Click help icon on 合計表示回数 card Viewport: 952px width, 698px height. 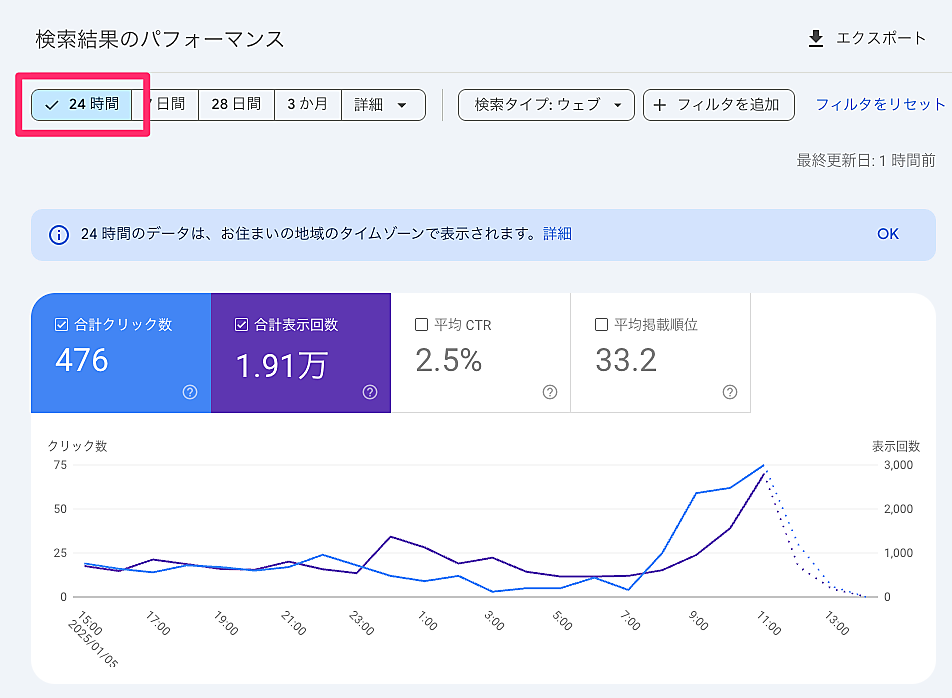pyautogui.click(x=370, y=392)
